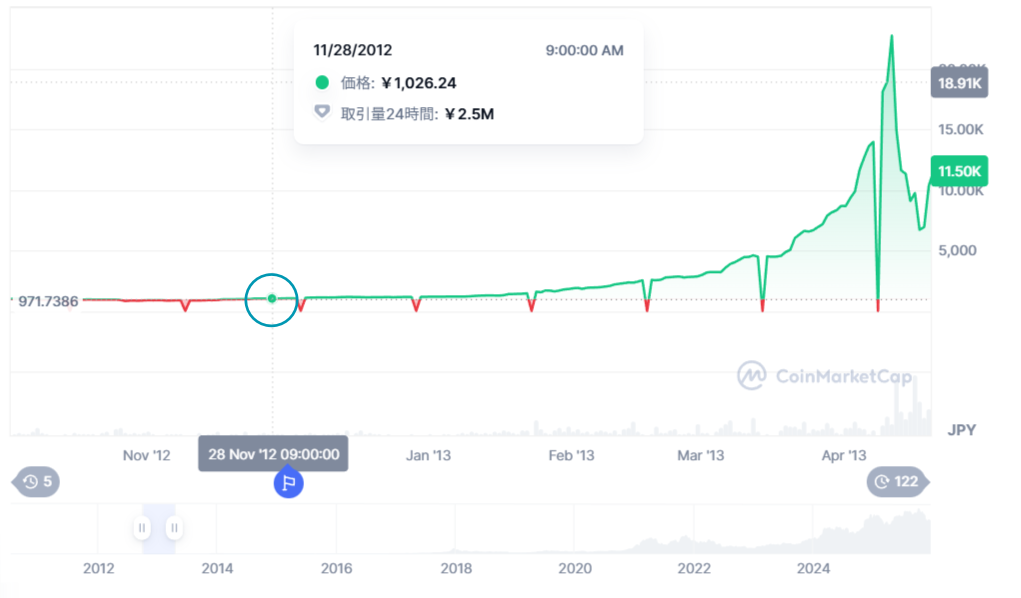This screenshot has width=1021, height=598.
Task: Select the 28 Nov '12 09:00:00 date label
Action: click(273, 454)
